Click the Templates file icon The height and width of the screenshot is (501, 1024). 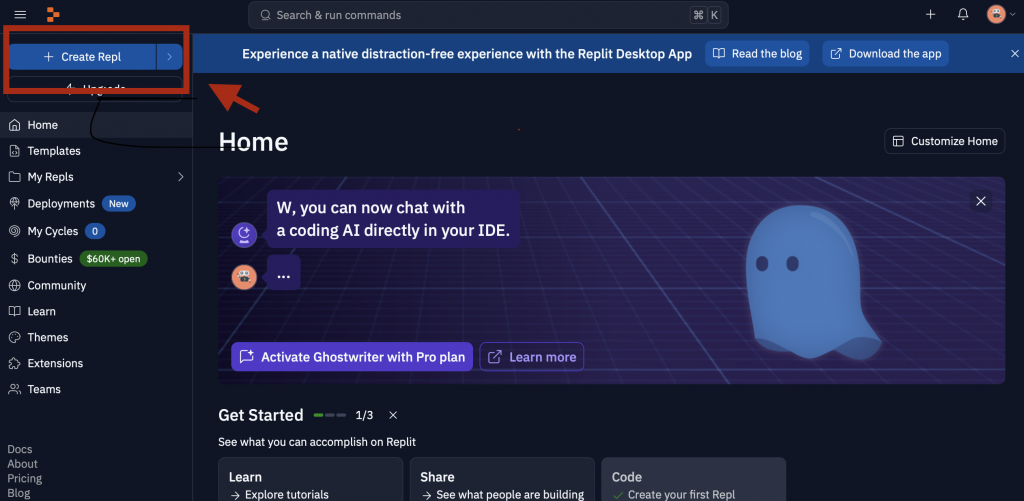14,151
